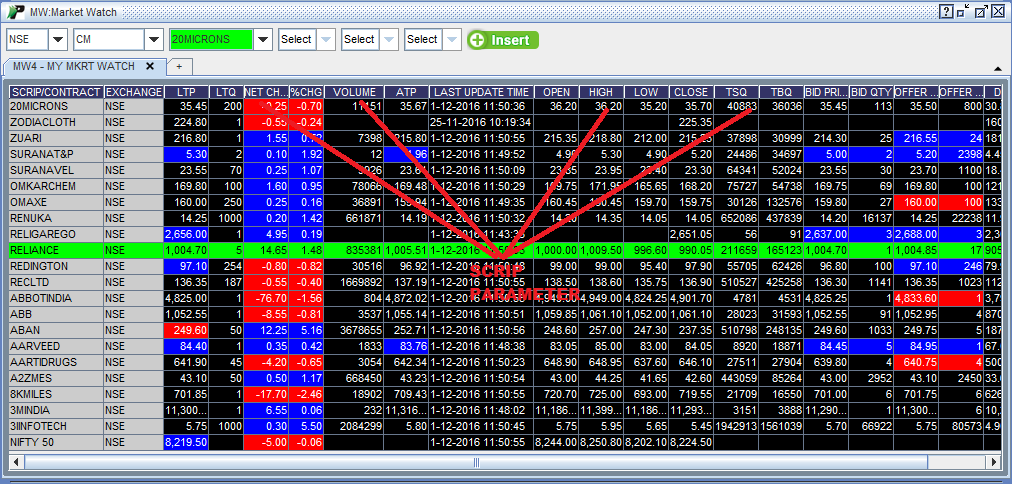Image resolution: width=1019 pixels, height=485 pixels.
Task: Expand the CM segment dropdown
Action: click(x=153, y=39)
